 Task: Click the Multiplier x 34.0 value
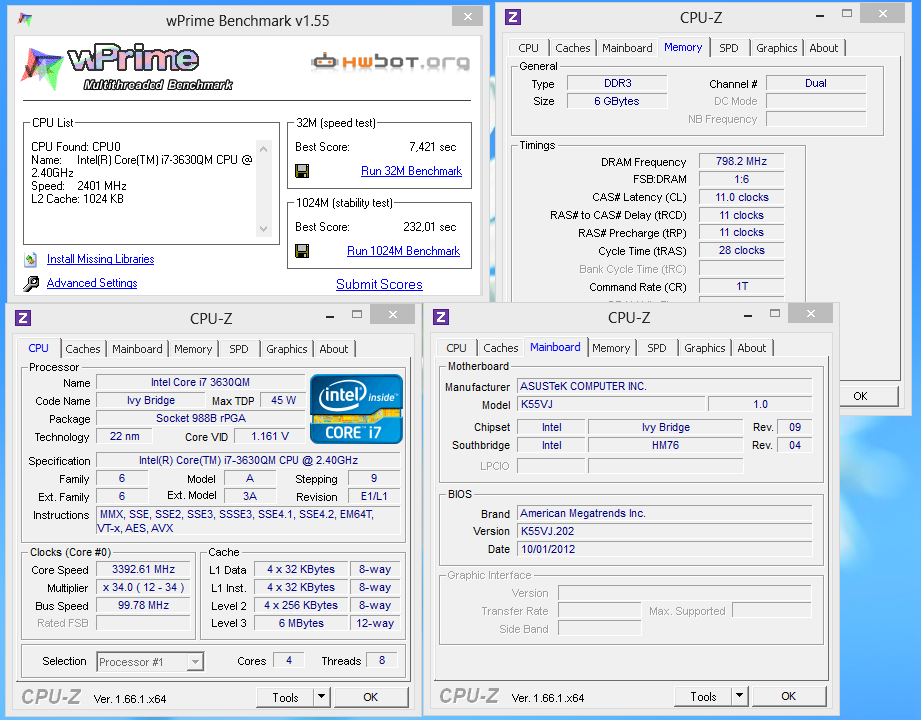143,587
